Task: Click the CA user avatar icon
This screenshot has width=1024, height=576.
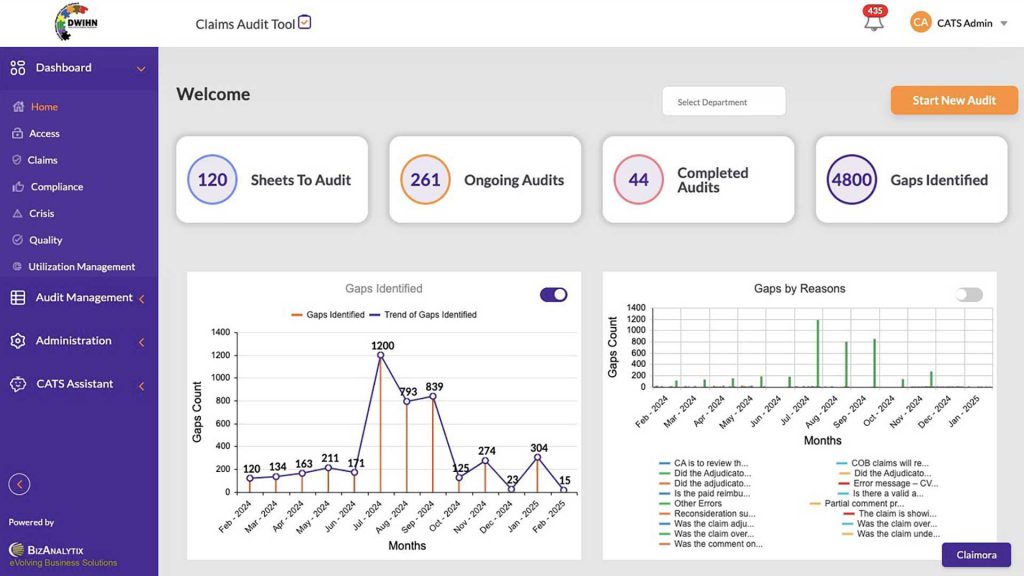Action: click(x=920, y=23)
